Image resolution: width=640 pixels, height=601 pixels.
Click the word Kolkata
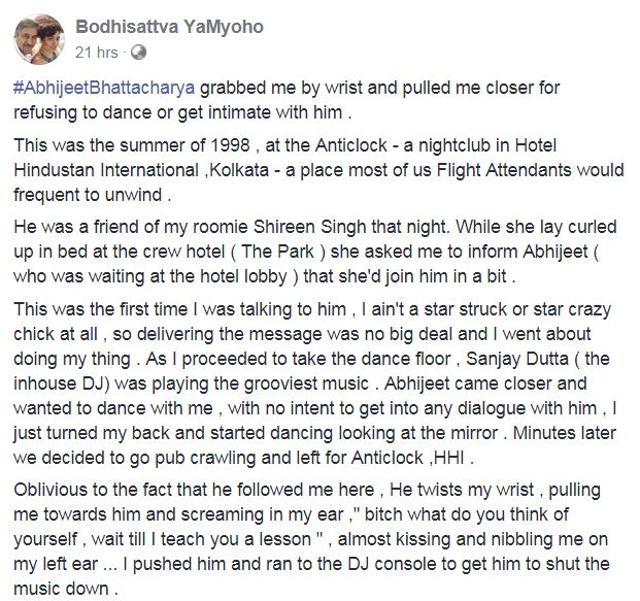click(239, 170)
